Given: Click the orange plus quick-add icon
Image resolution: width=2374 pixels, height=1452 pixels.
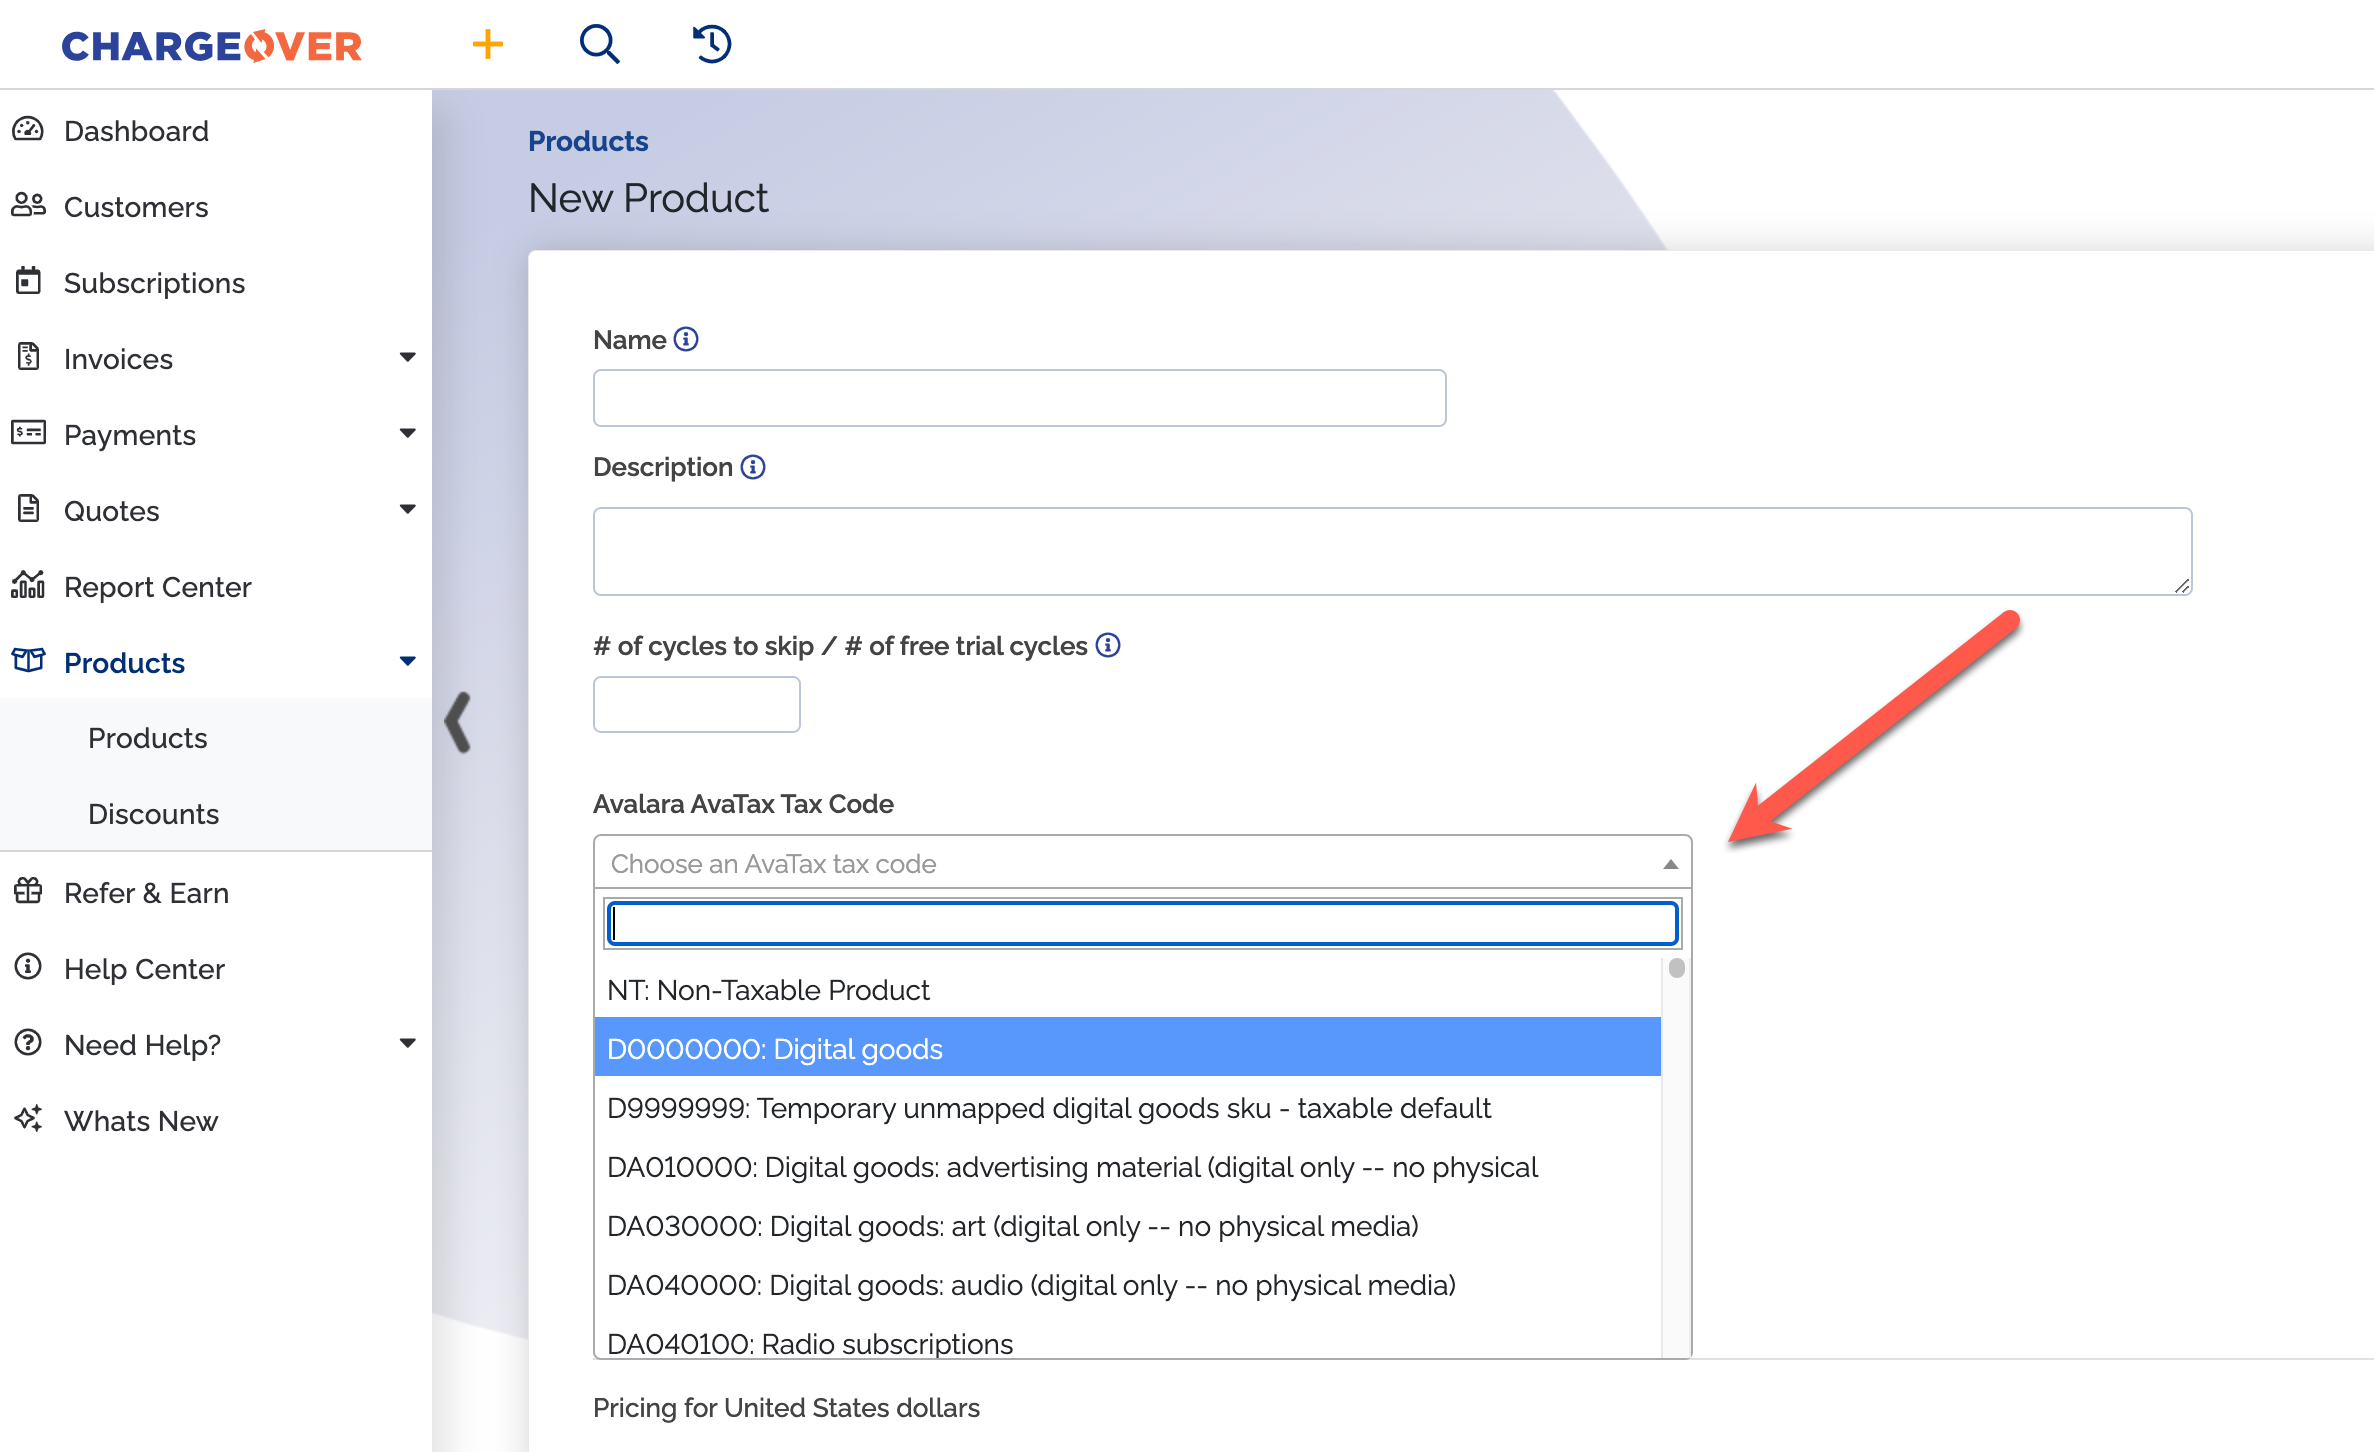Looking at the screenshot, I should click(487, 44).
